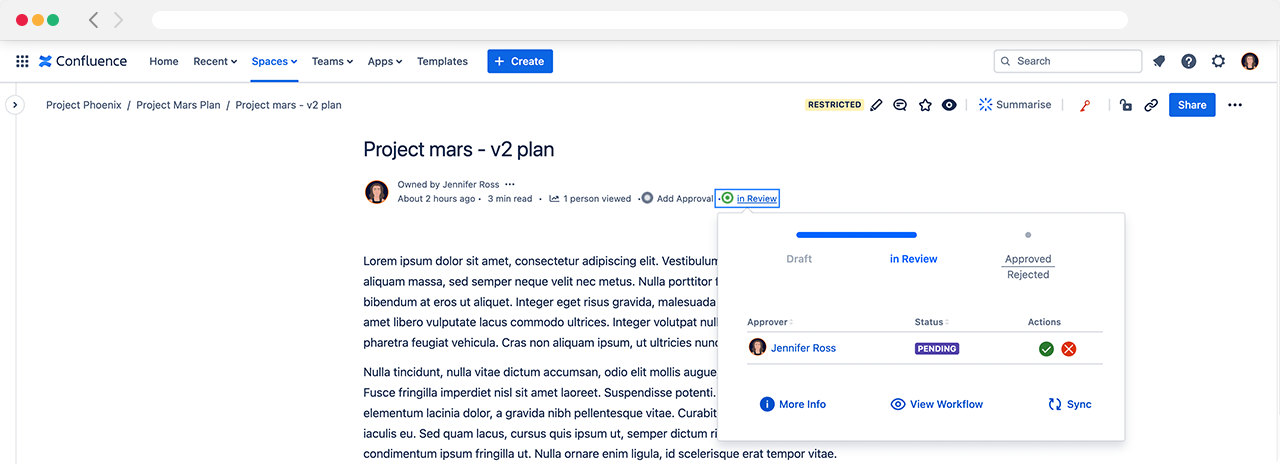The height and width of the screenshot is (464, 1280).
Task: Open page restrictions padlock icon
Action: [x=1126, y=105]
